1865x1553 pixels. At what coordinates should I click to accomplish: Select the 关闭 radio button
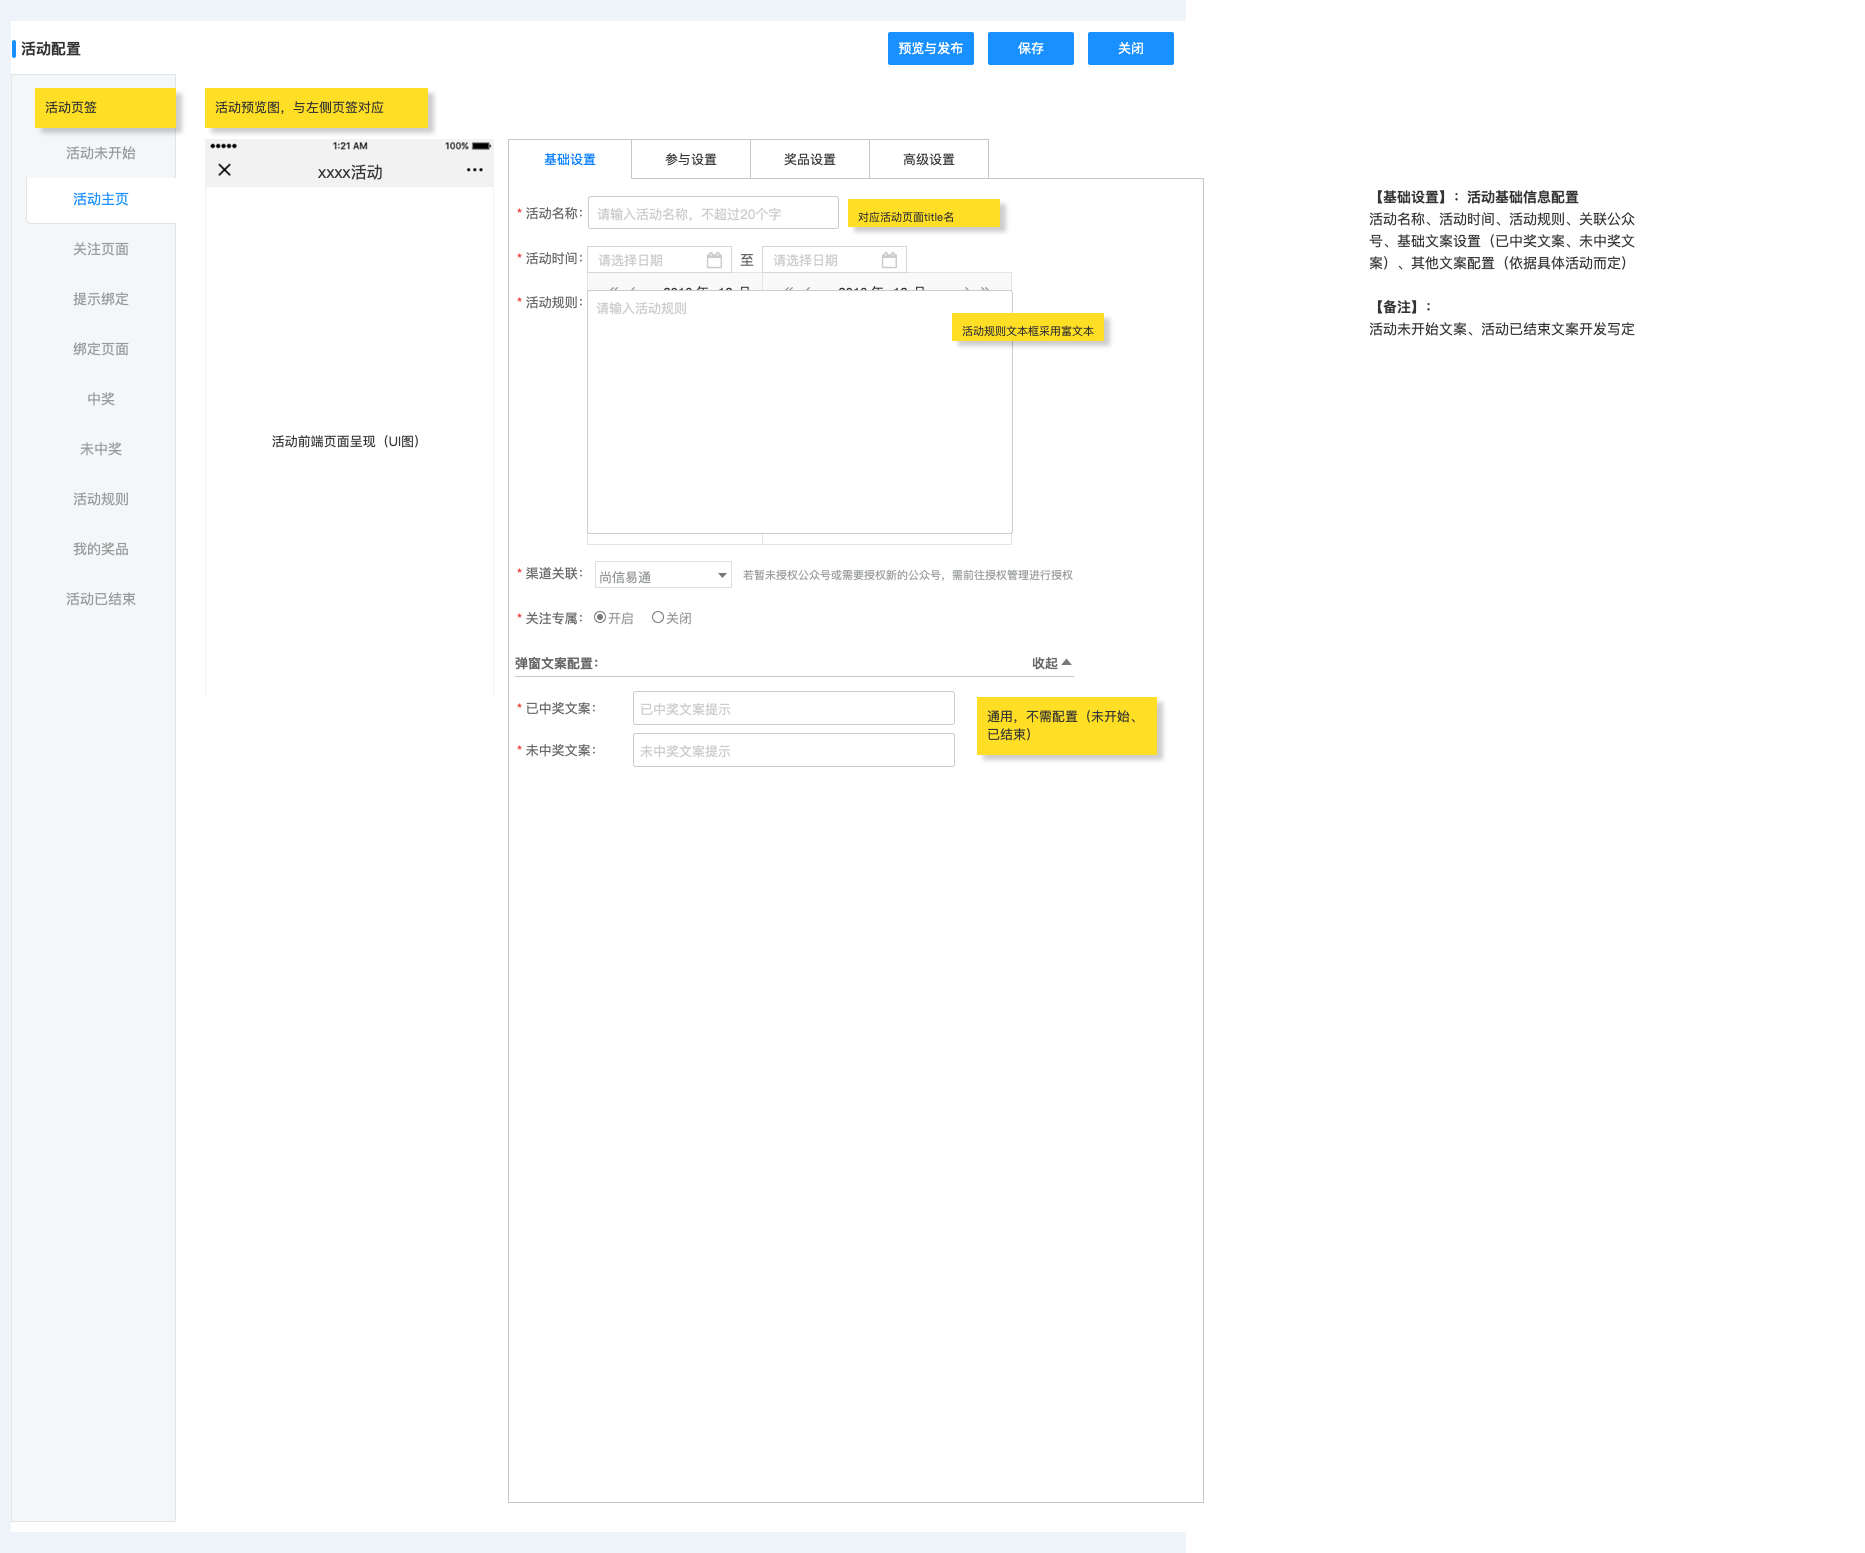pos(658,617)
